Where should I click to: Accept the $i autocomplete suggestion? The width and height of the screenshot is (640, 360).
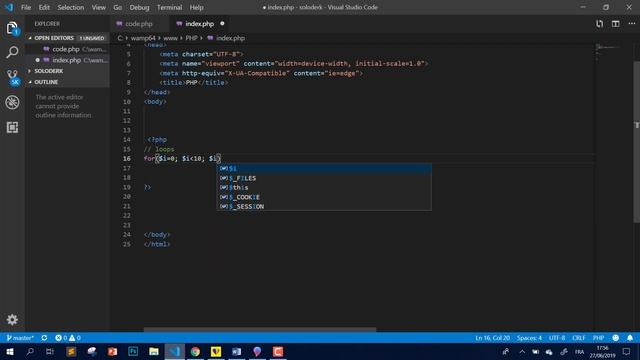(x=324, y=168)
